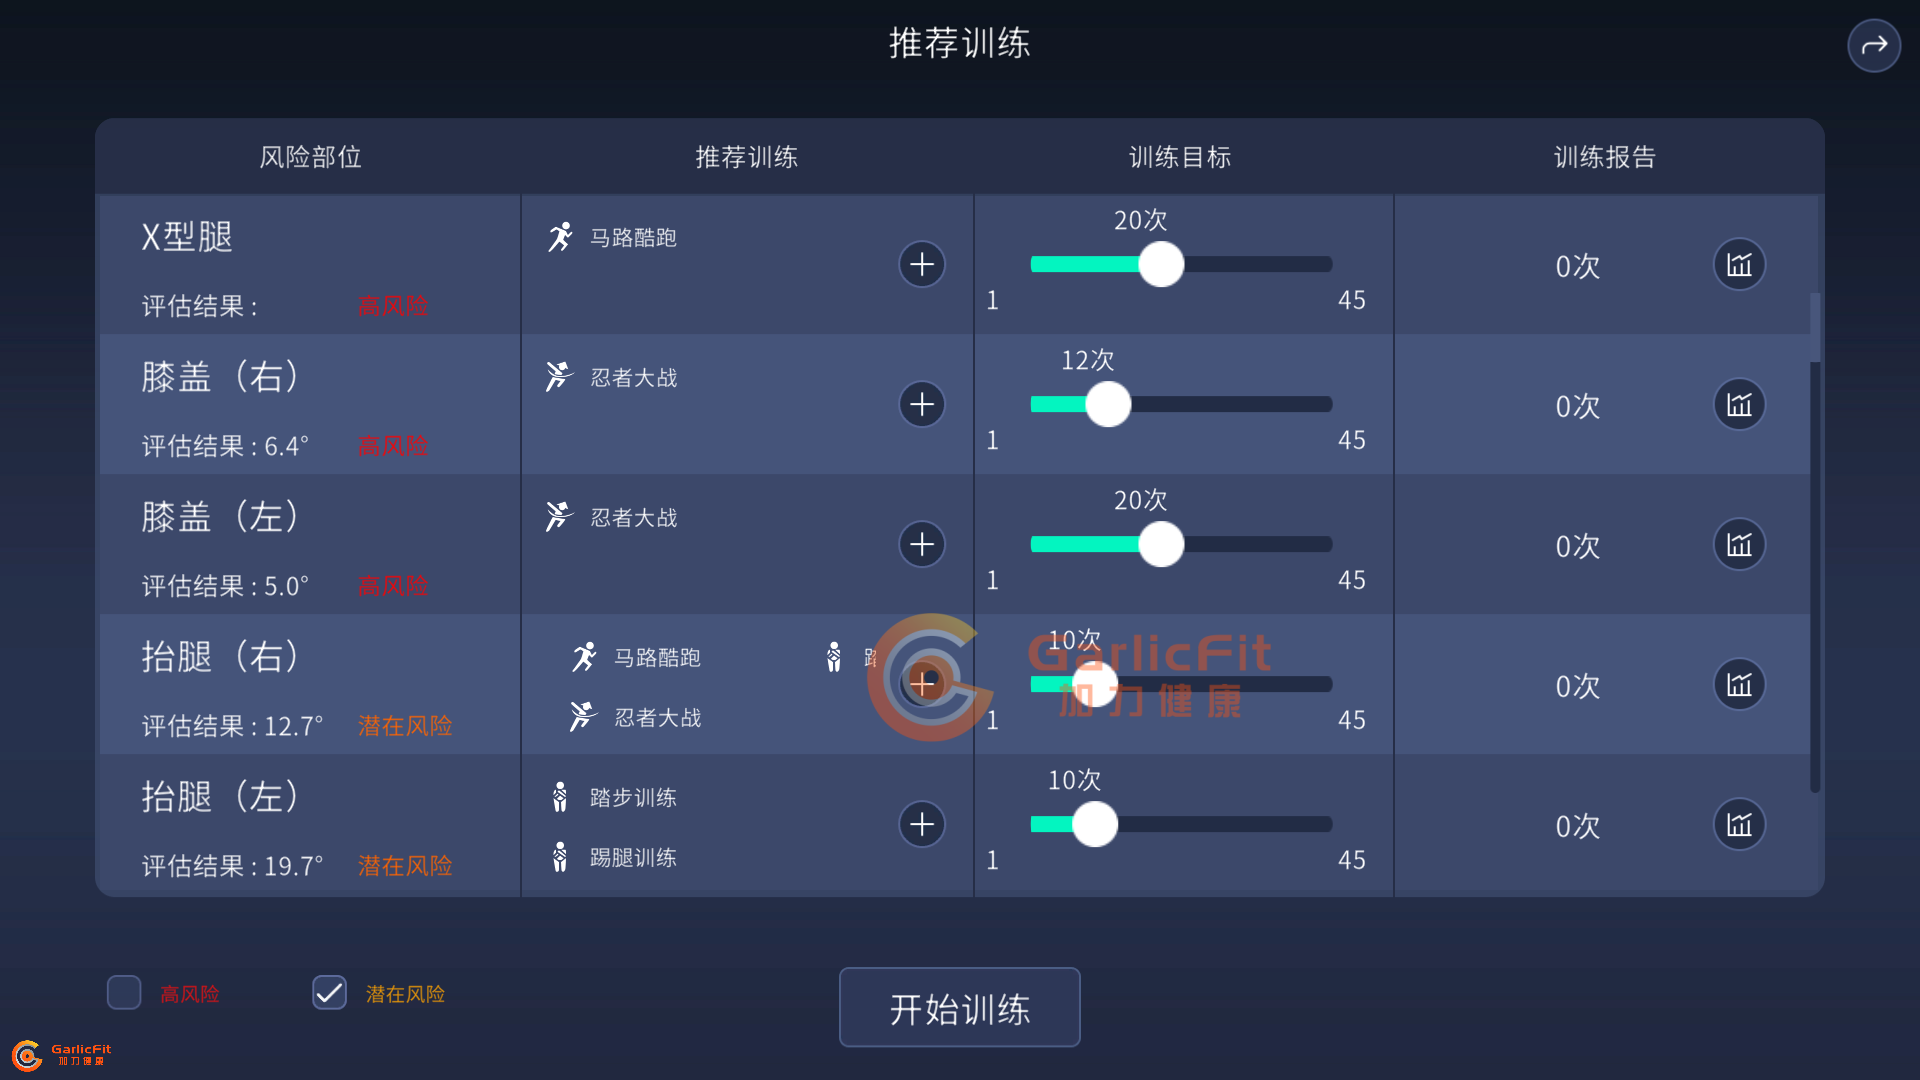Click the 膝盖（右）12次 slider handle
The width and height of the screenshot is (1920, 1080).
1108,405
